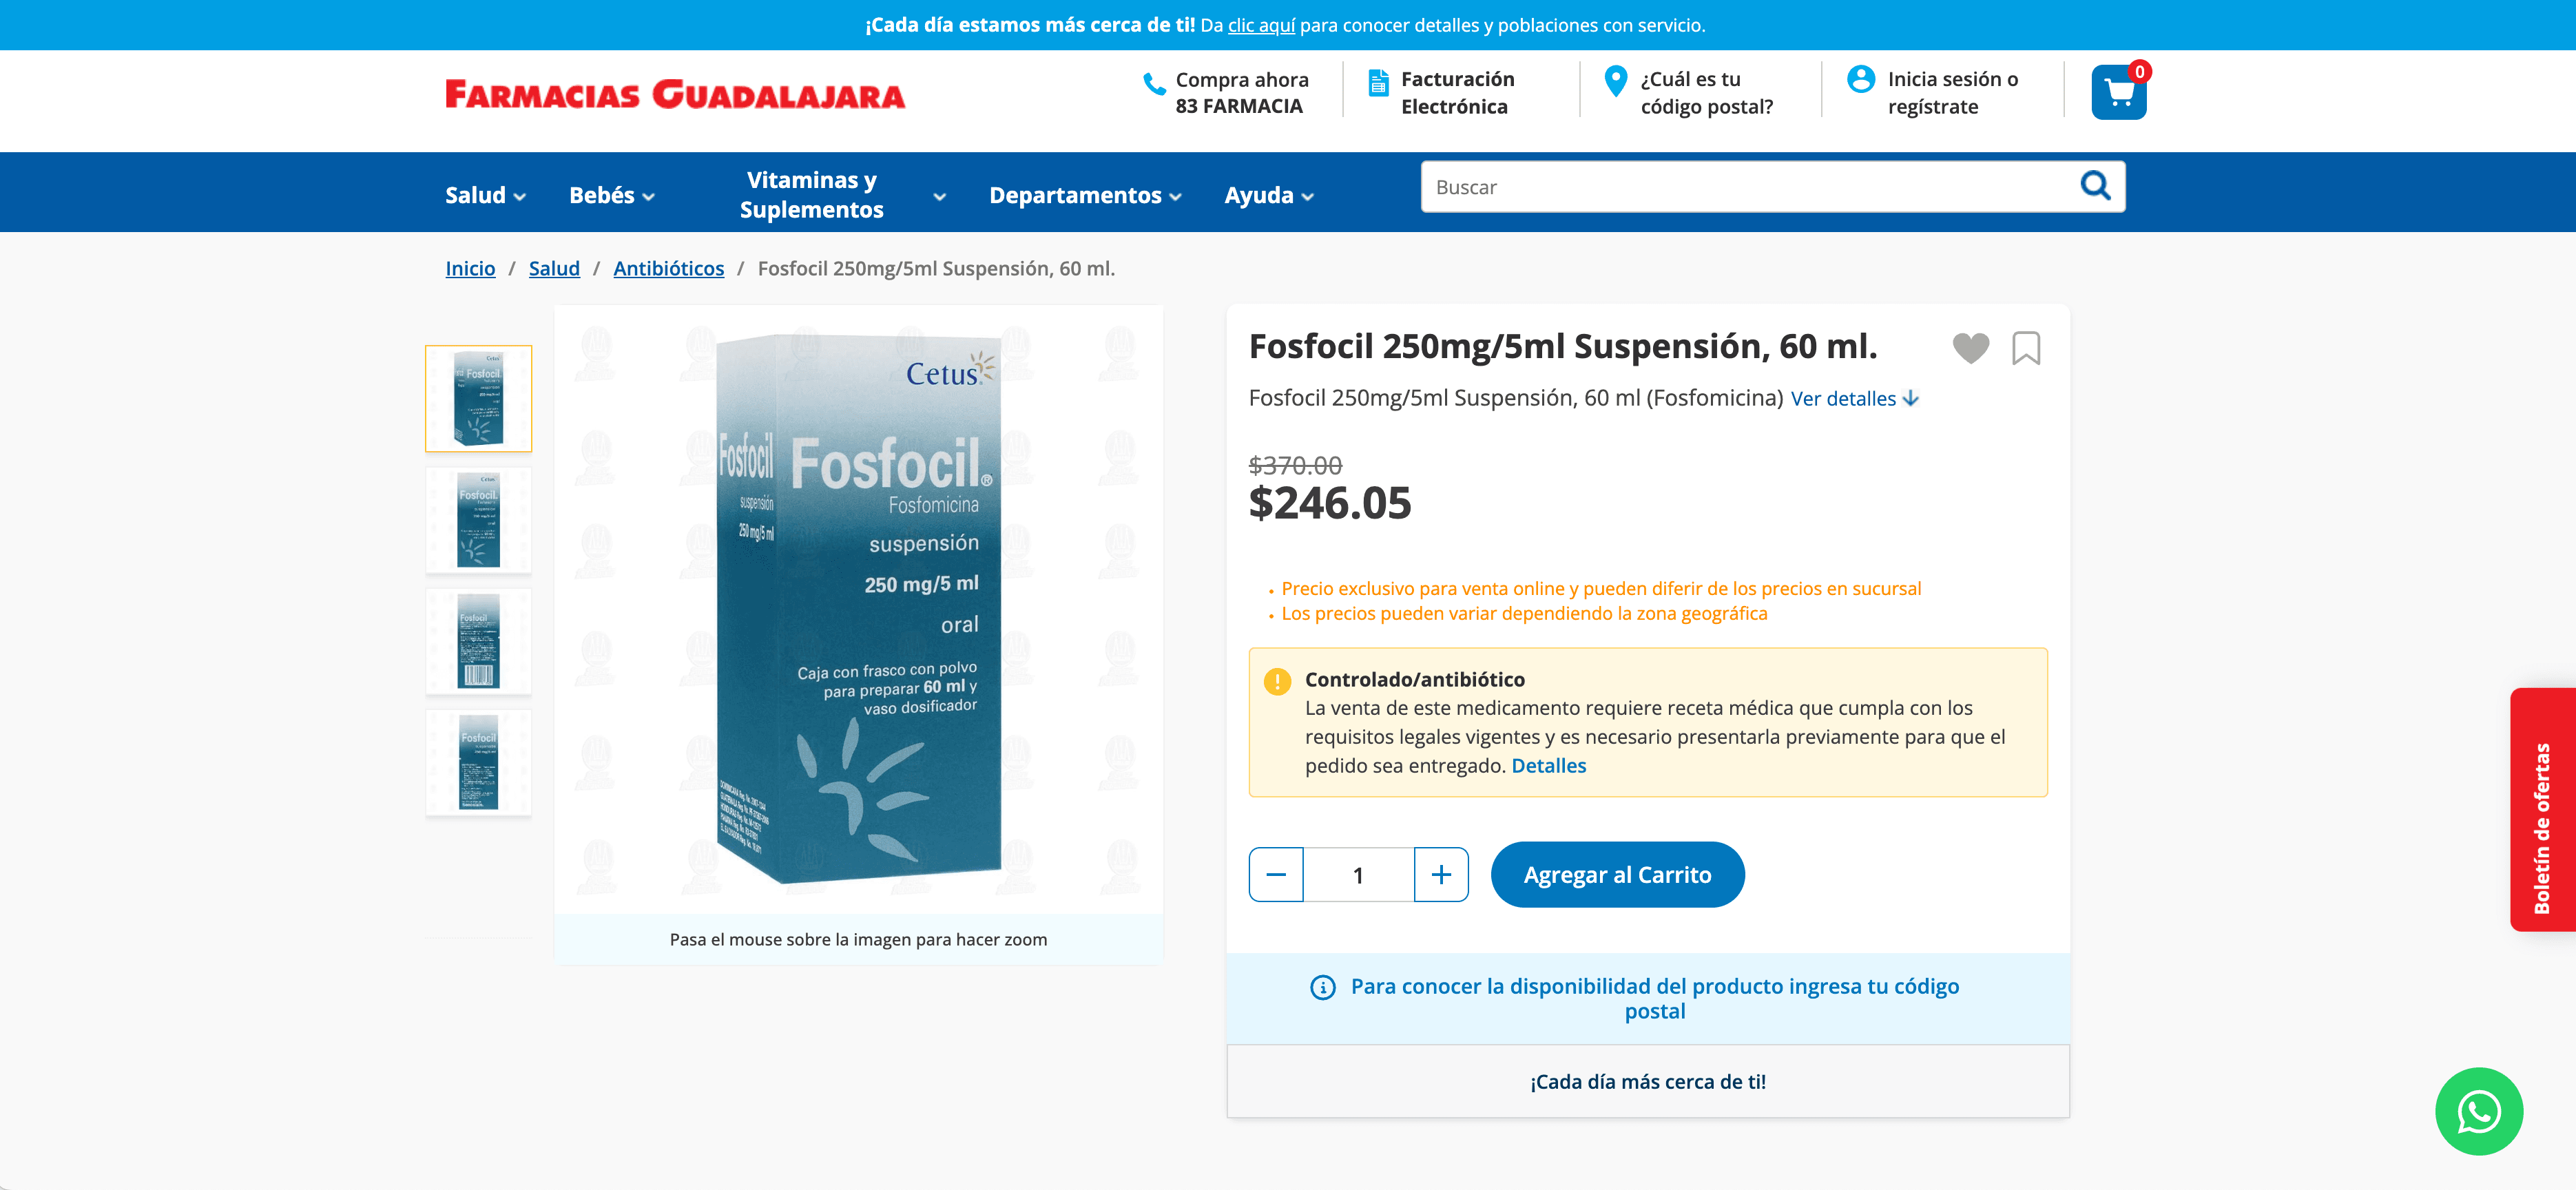Open WhatsApp chat bubble
2576x1190 pixels.
[x=2478, y=1111]
